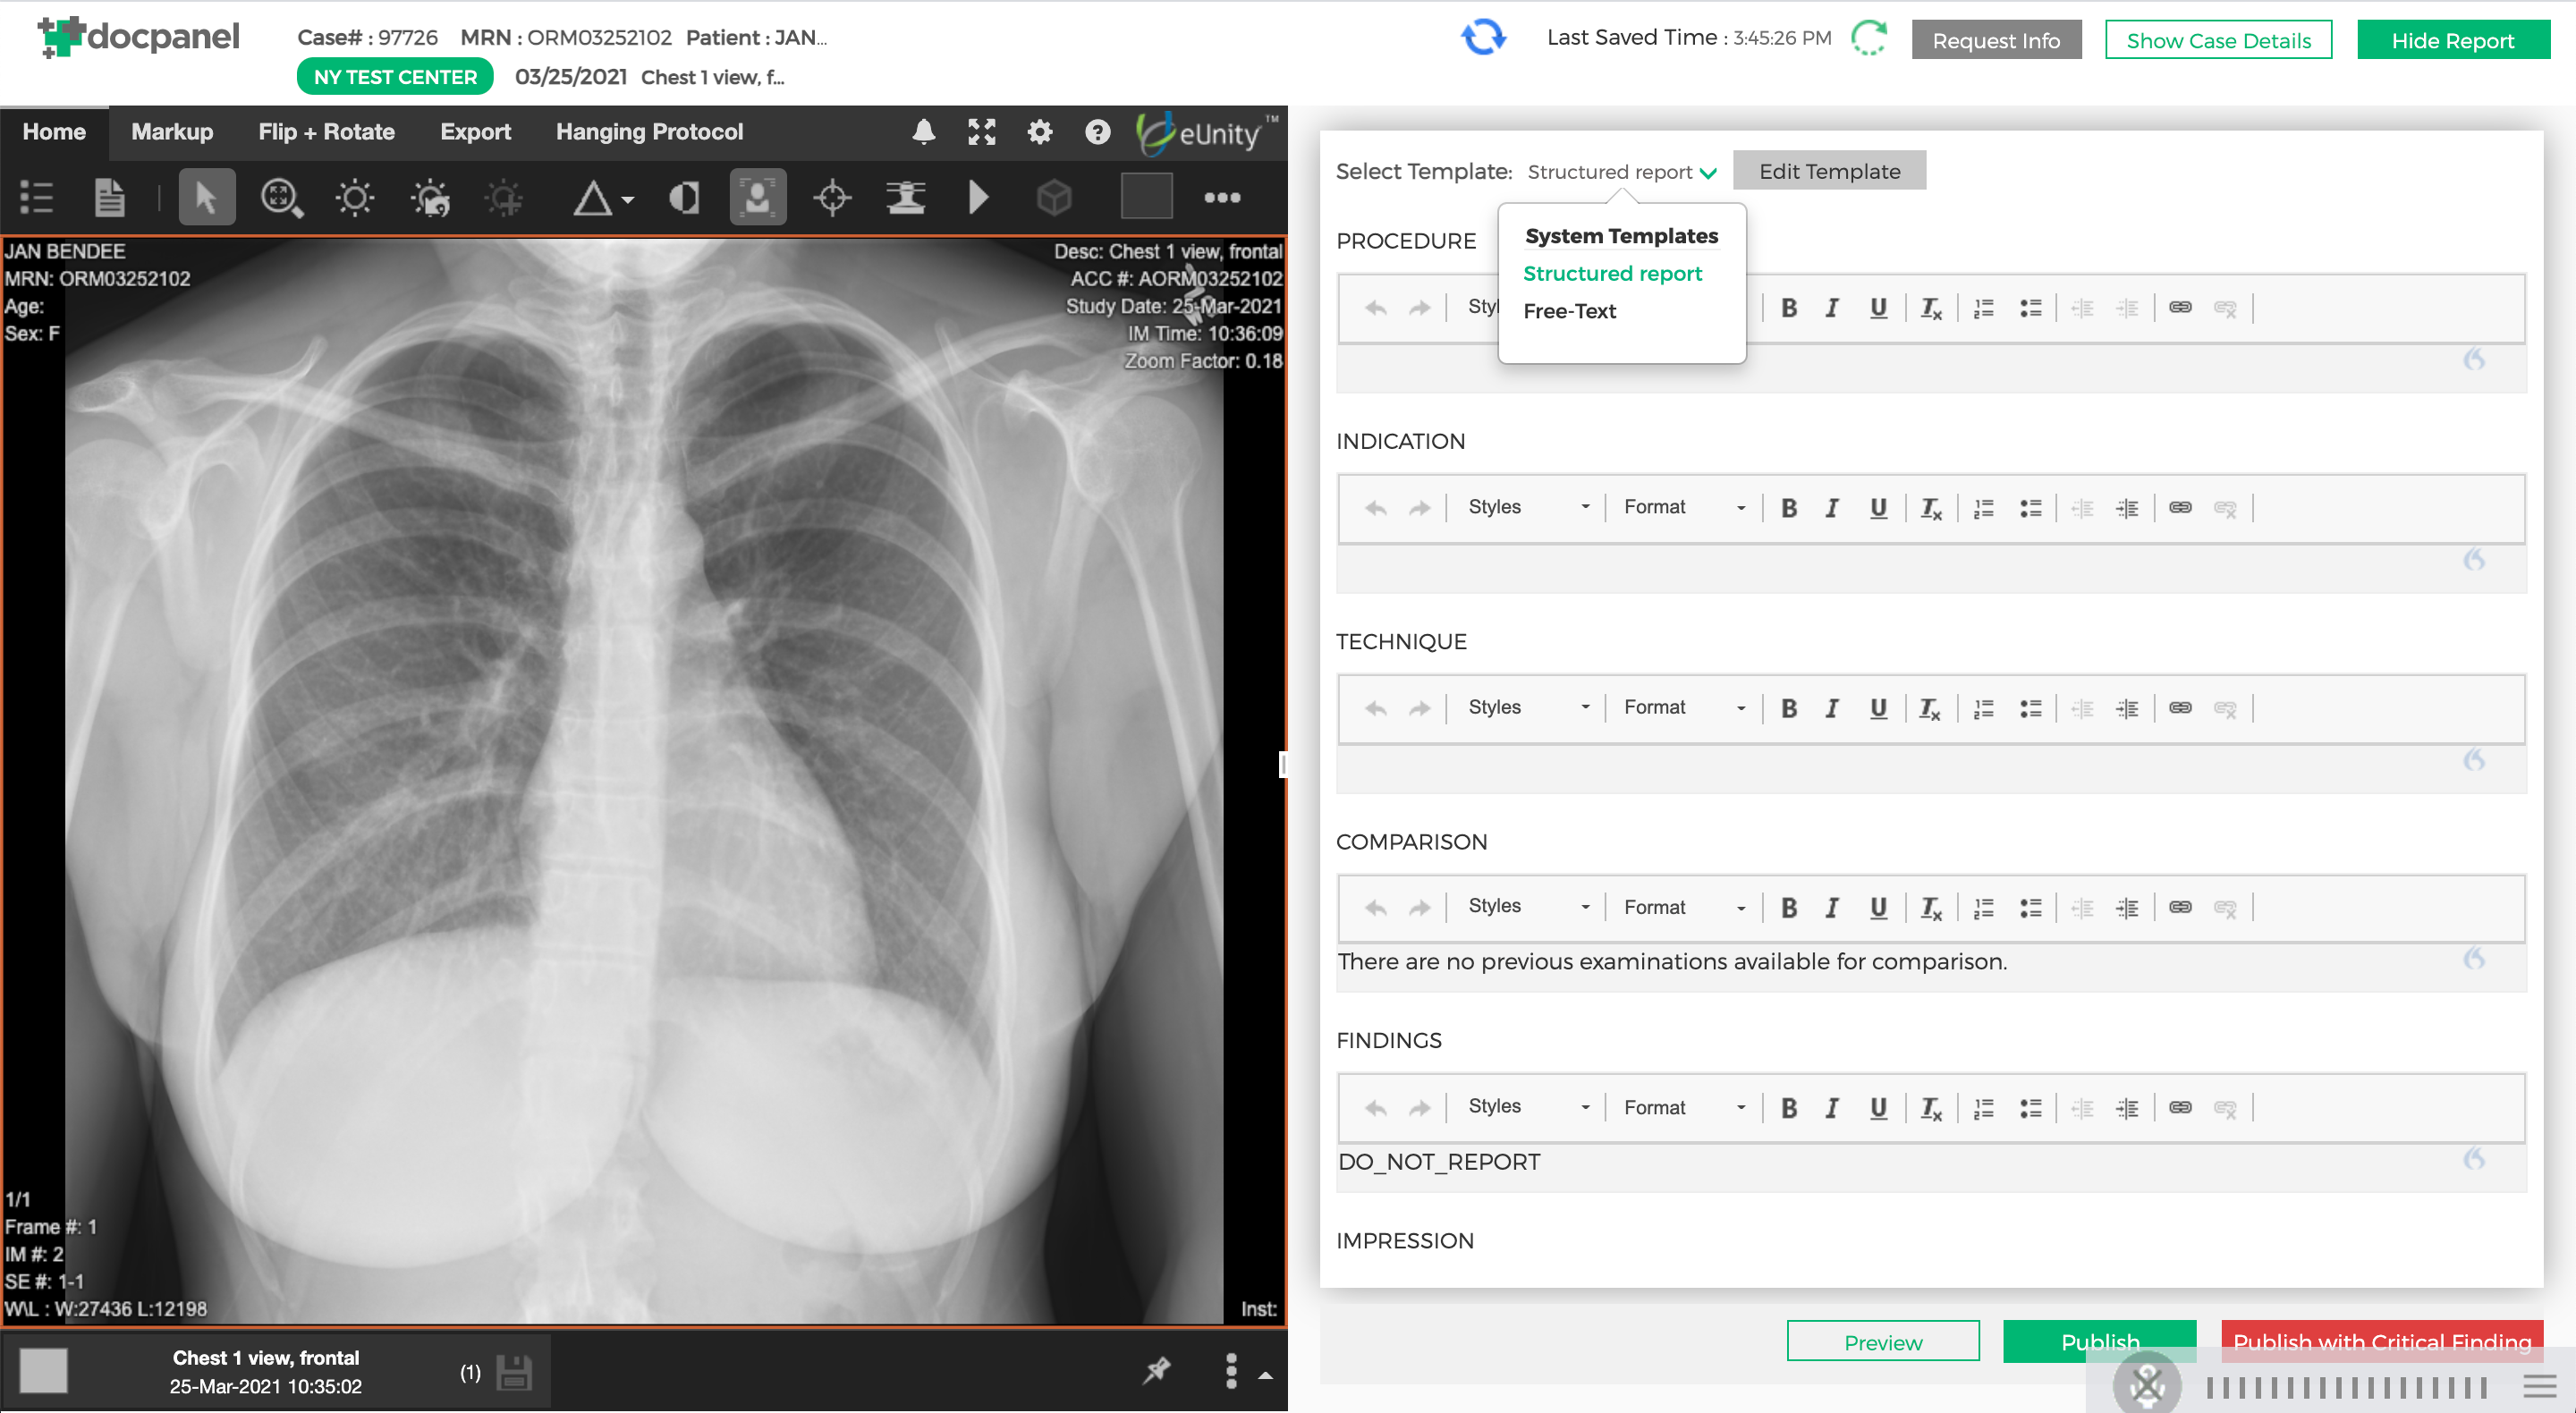Open Select Template dropdown Structured report

pos(1621,172)
